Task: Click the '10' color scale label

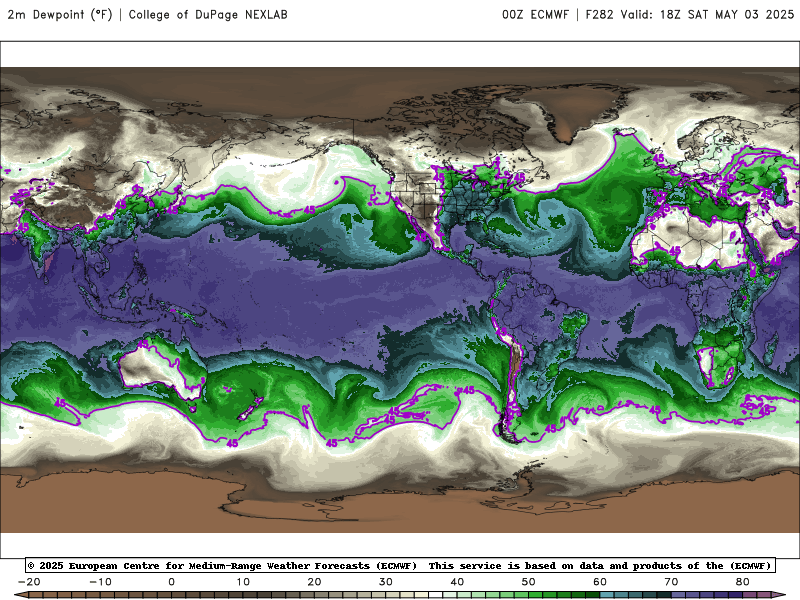Action: tap(243, 582)
